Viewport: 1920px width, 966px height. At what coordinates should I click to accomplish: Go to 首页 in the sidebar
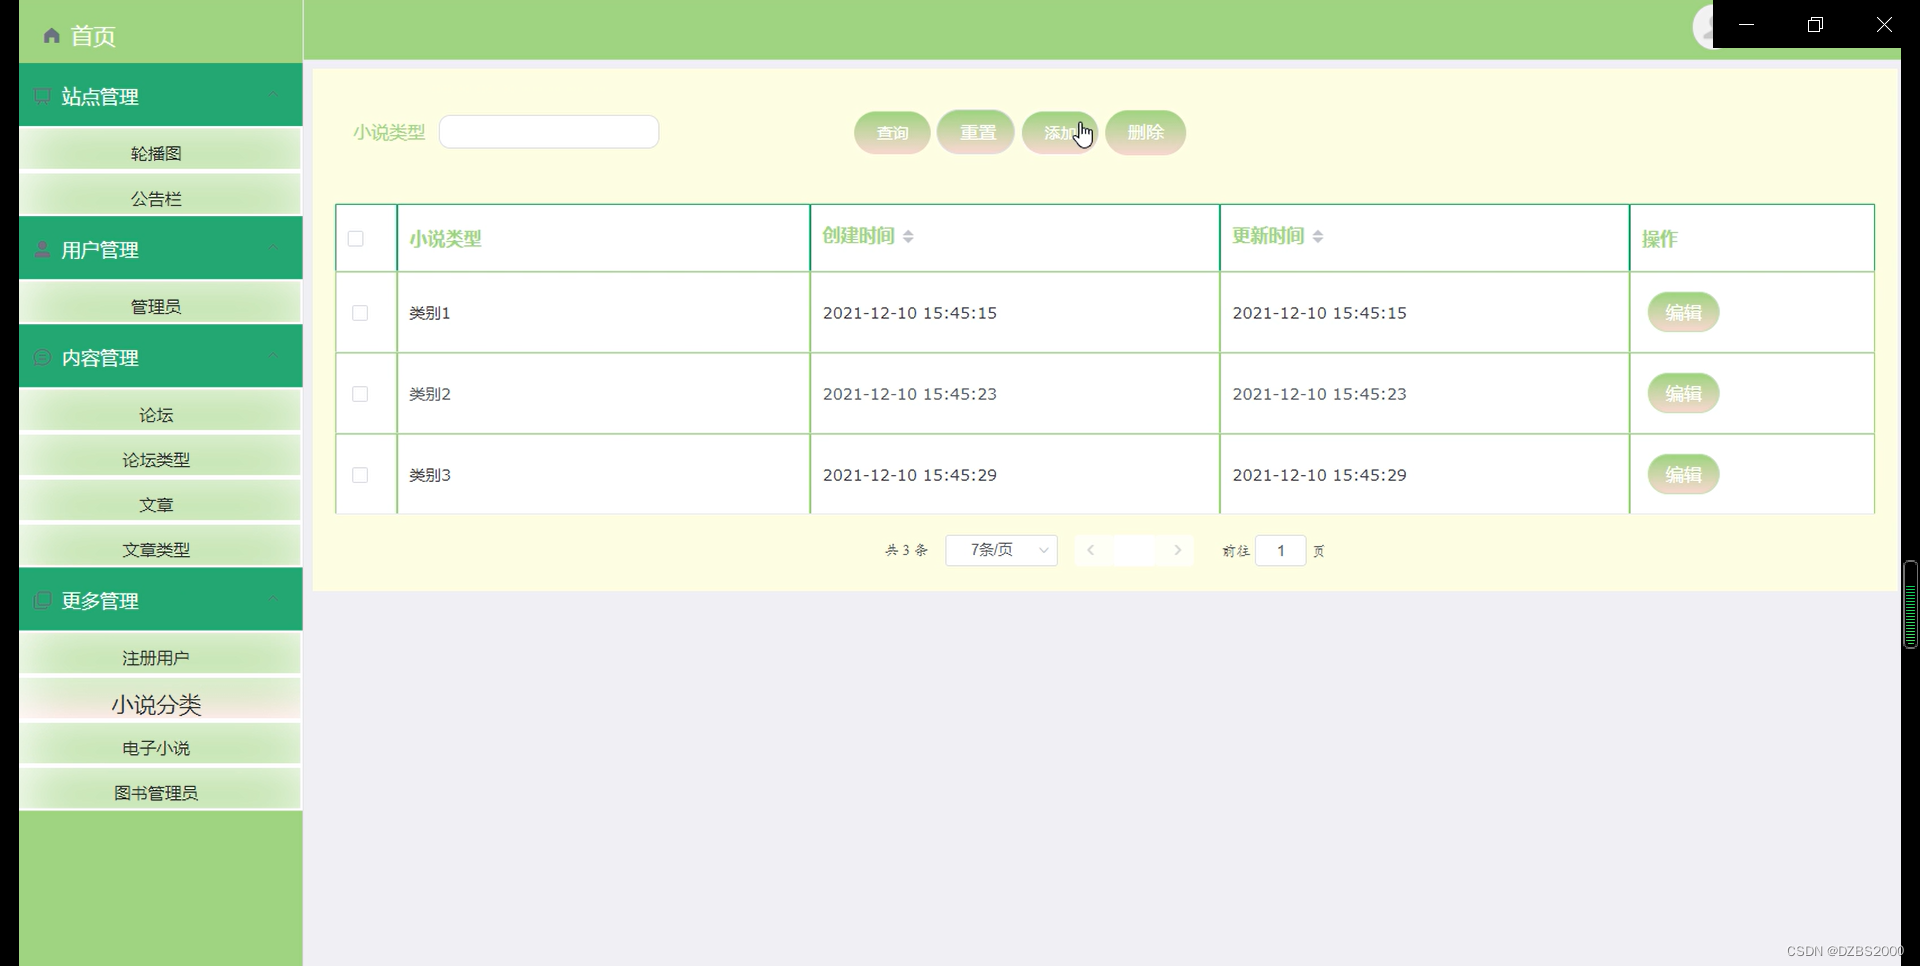tap(93, 36)
